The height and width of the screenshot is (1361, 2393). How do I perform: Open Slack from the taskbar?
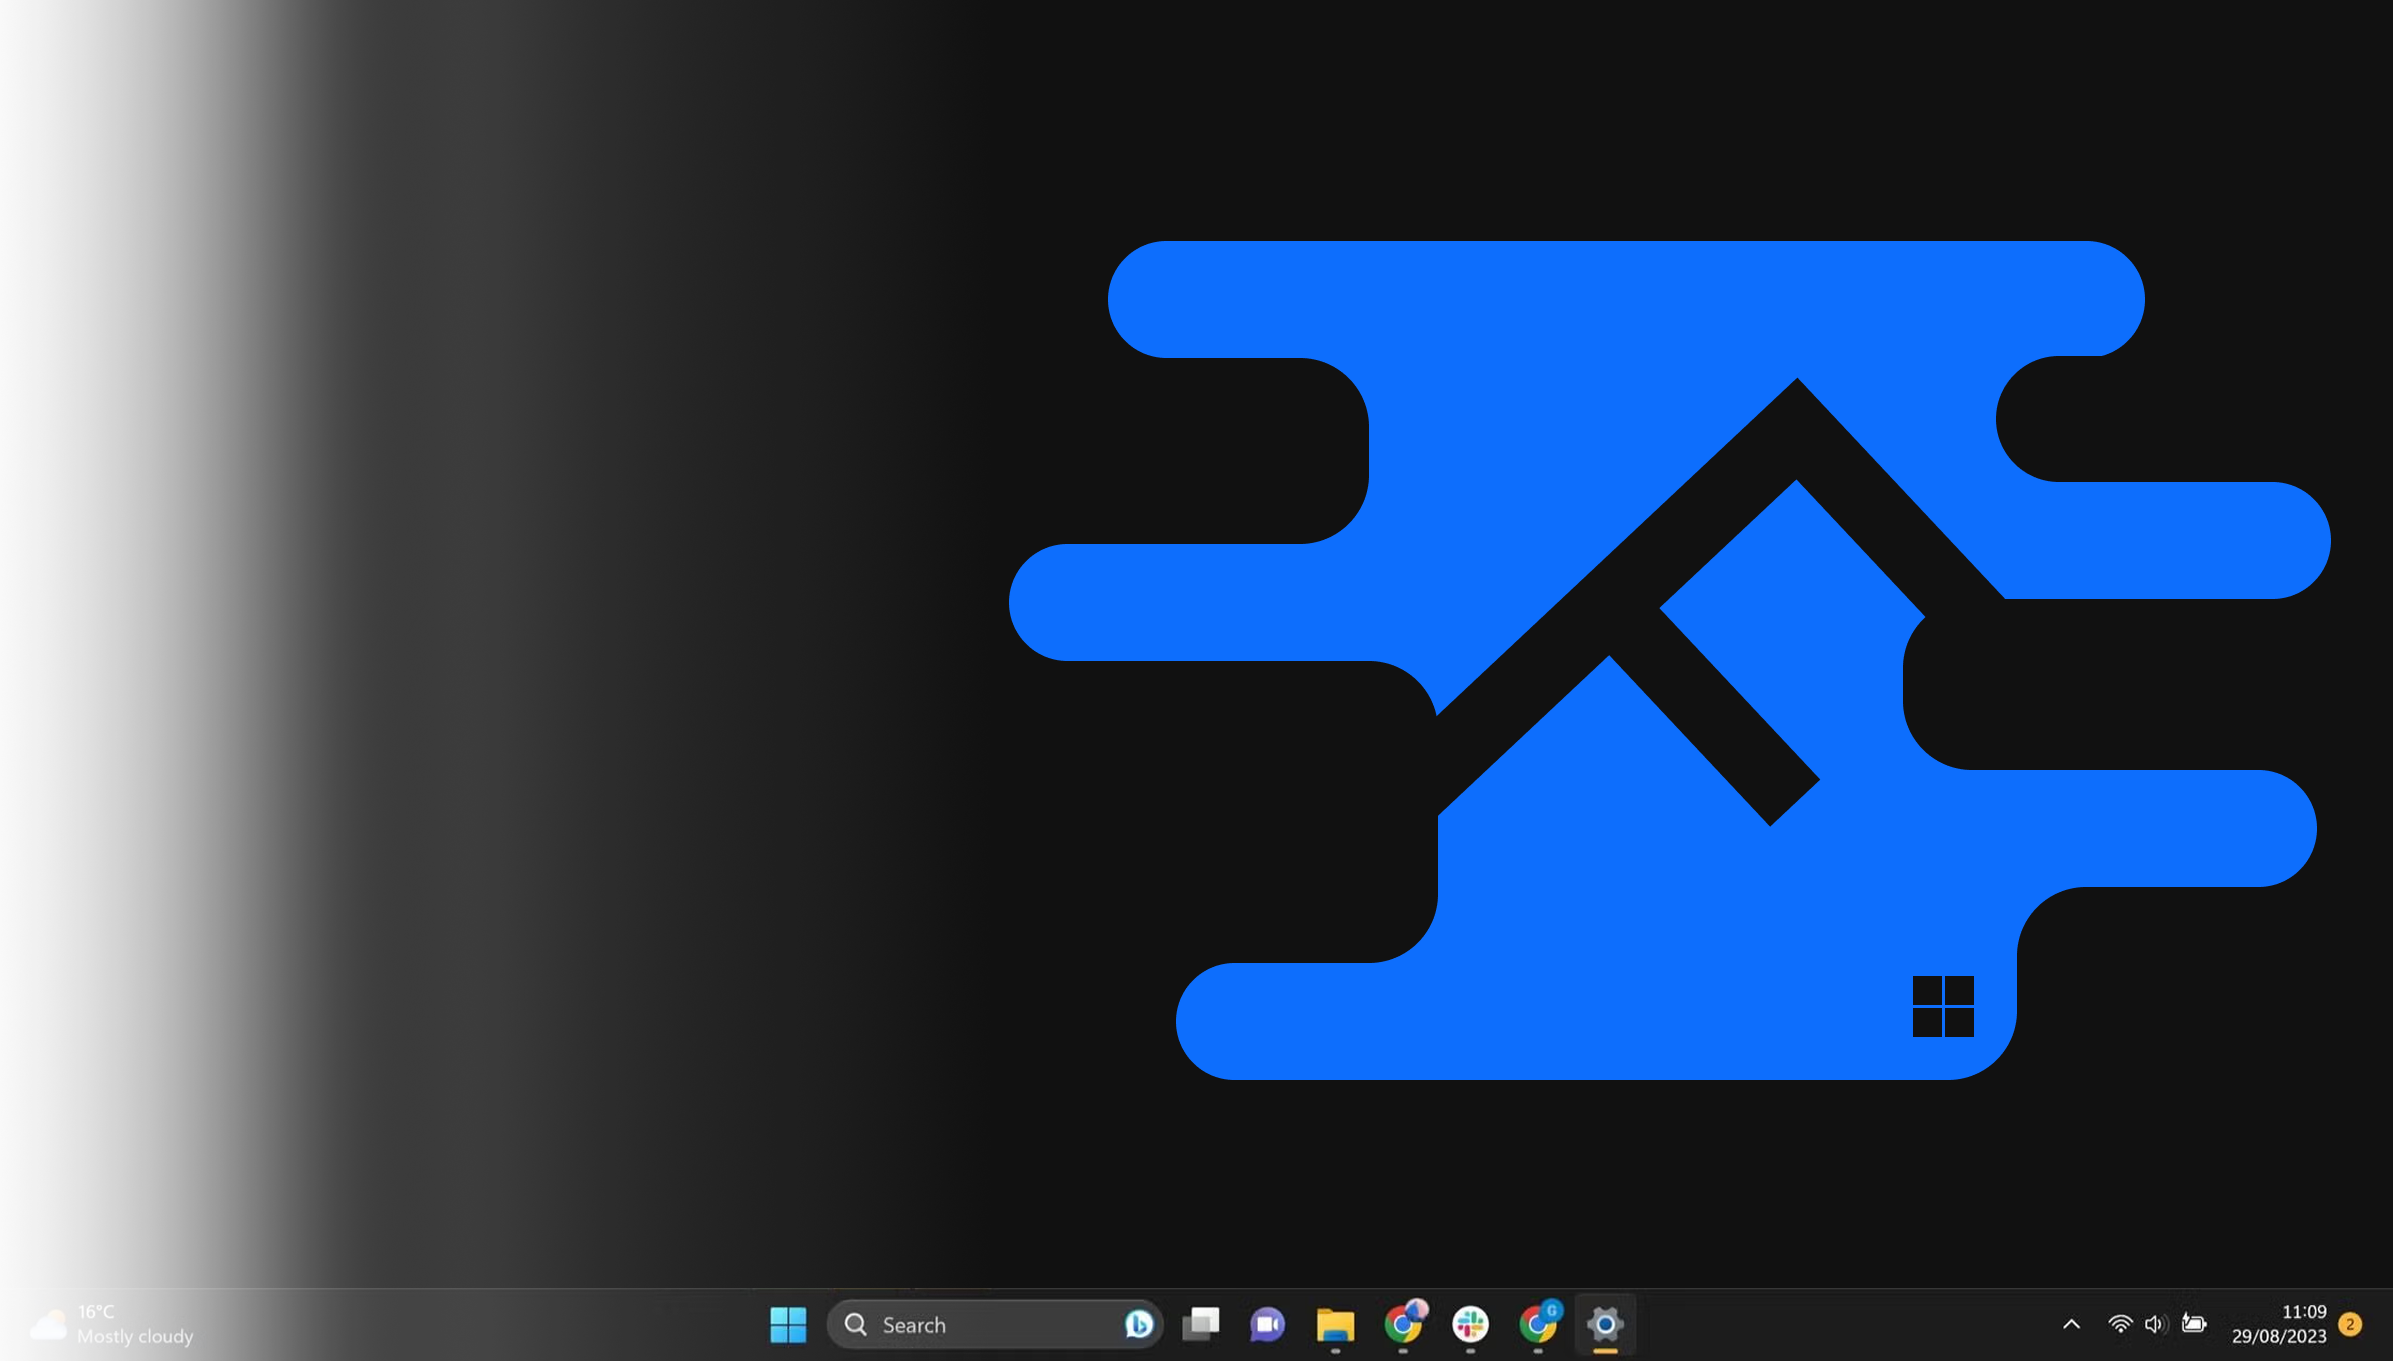tap(1470, 1324)
